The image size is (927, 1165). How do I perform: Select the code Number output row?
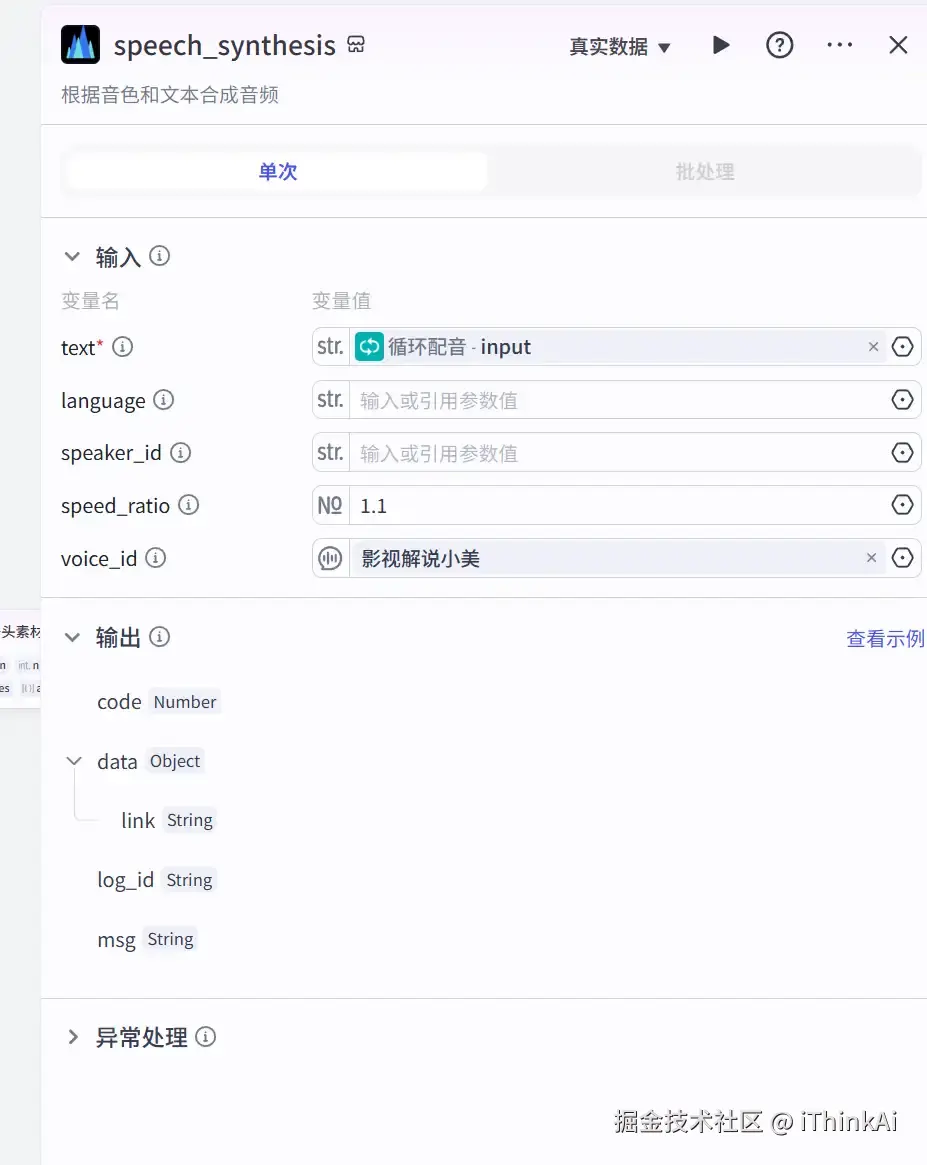pyautogui.click(x=157, y=701)
